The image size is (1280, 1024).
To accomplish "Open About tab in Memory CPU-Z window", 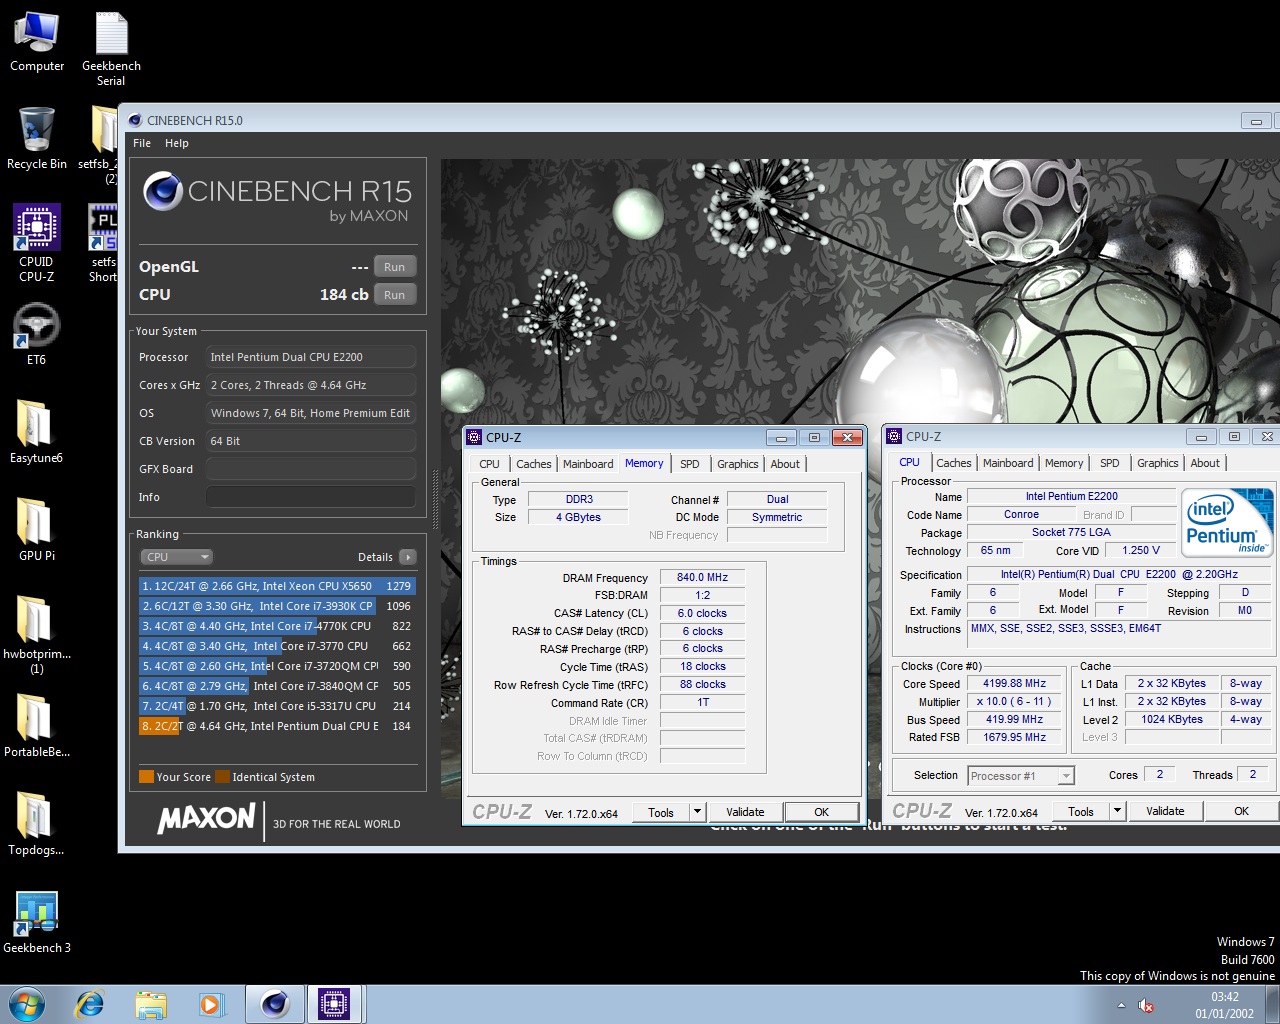I will (785, 464).
